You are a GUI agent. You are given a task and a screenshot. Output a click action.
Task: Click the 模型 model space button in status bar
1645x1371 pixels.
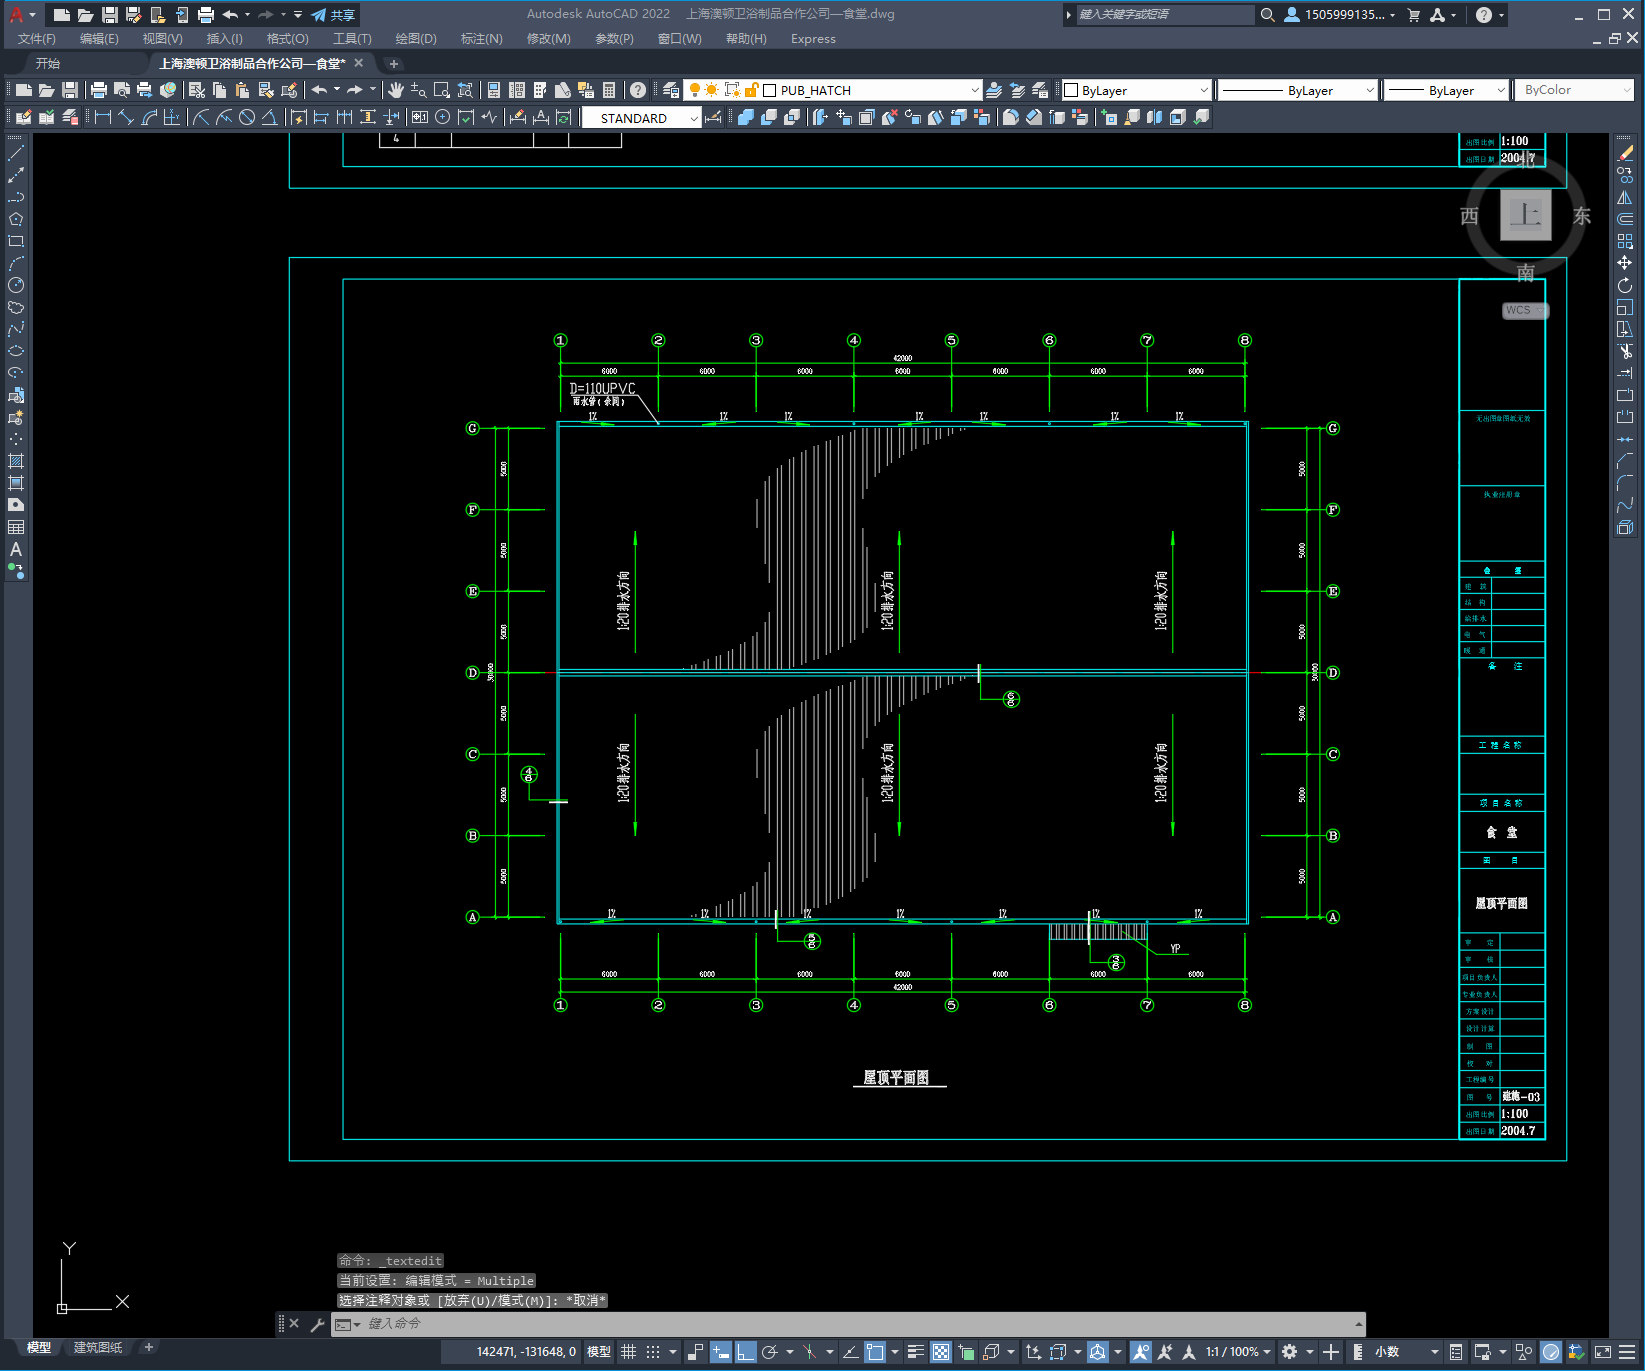(x=599, y=1352)
